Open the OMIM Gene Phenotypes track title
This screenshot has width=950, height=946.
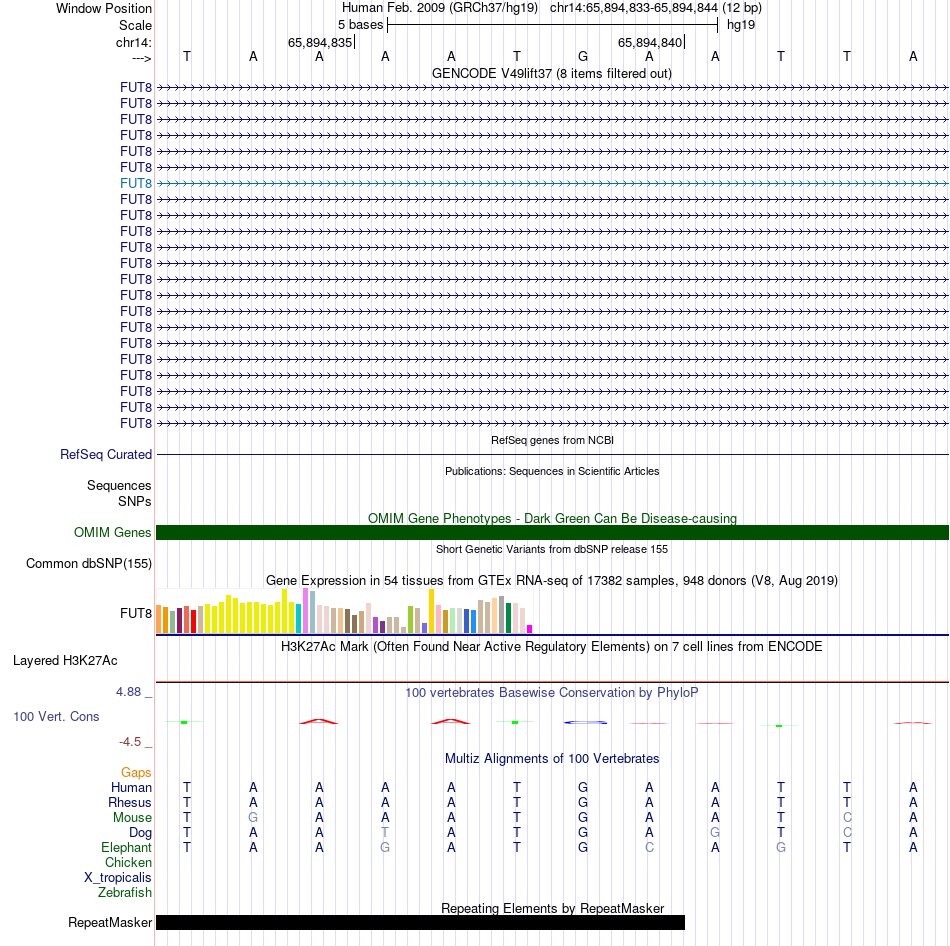coord(552,518)
